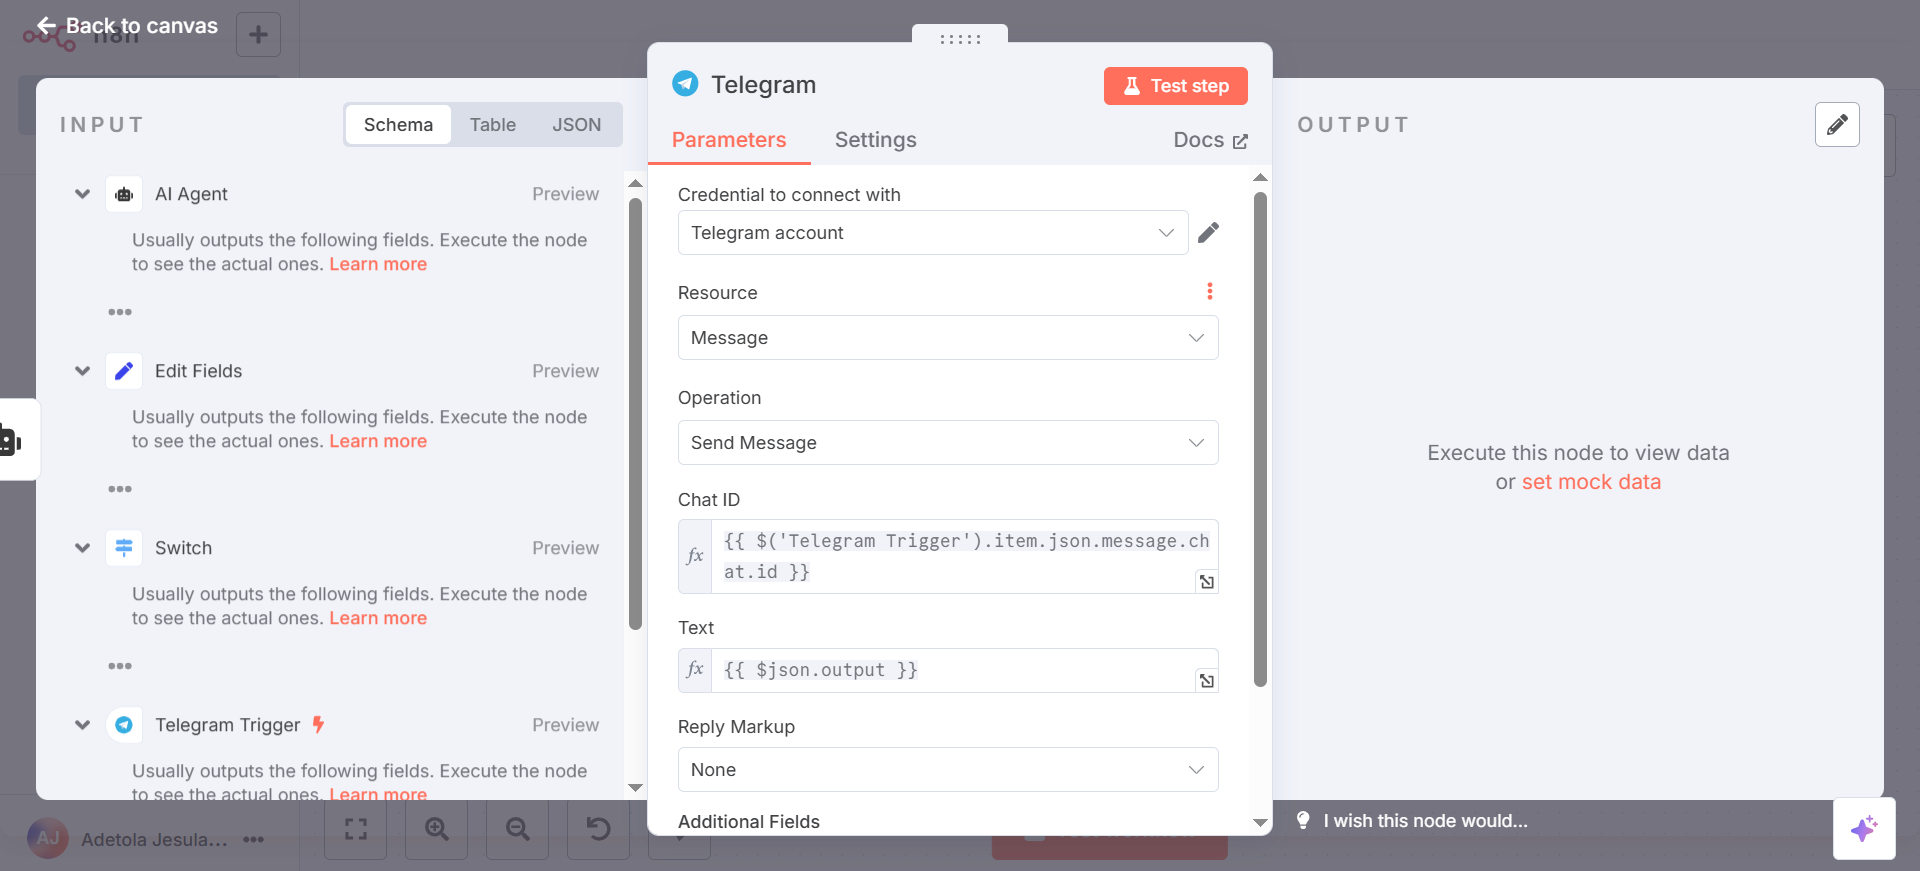Click the set mock data link
The width and height of the screenshot is (1920, 871).
(1591, 482)
